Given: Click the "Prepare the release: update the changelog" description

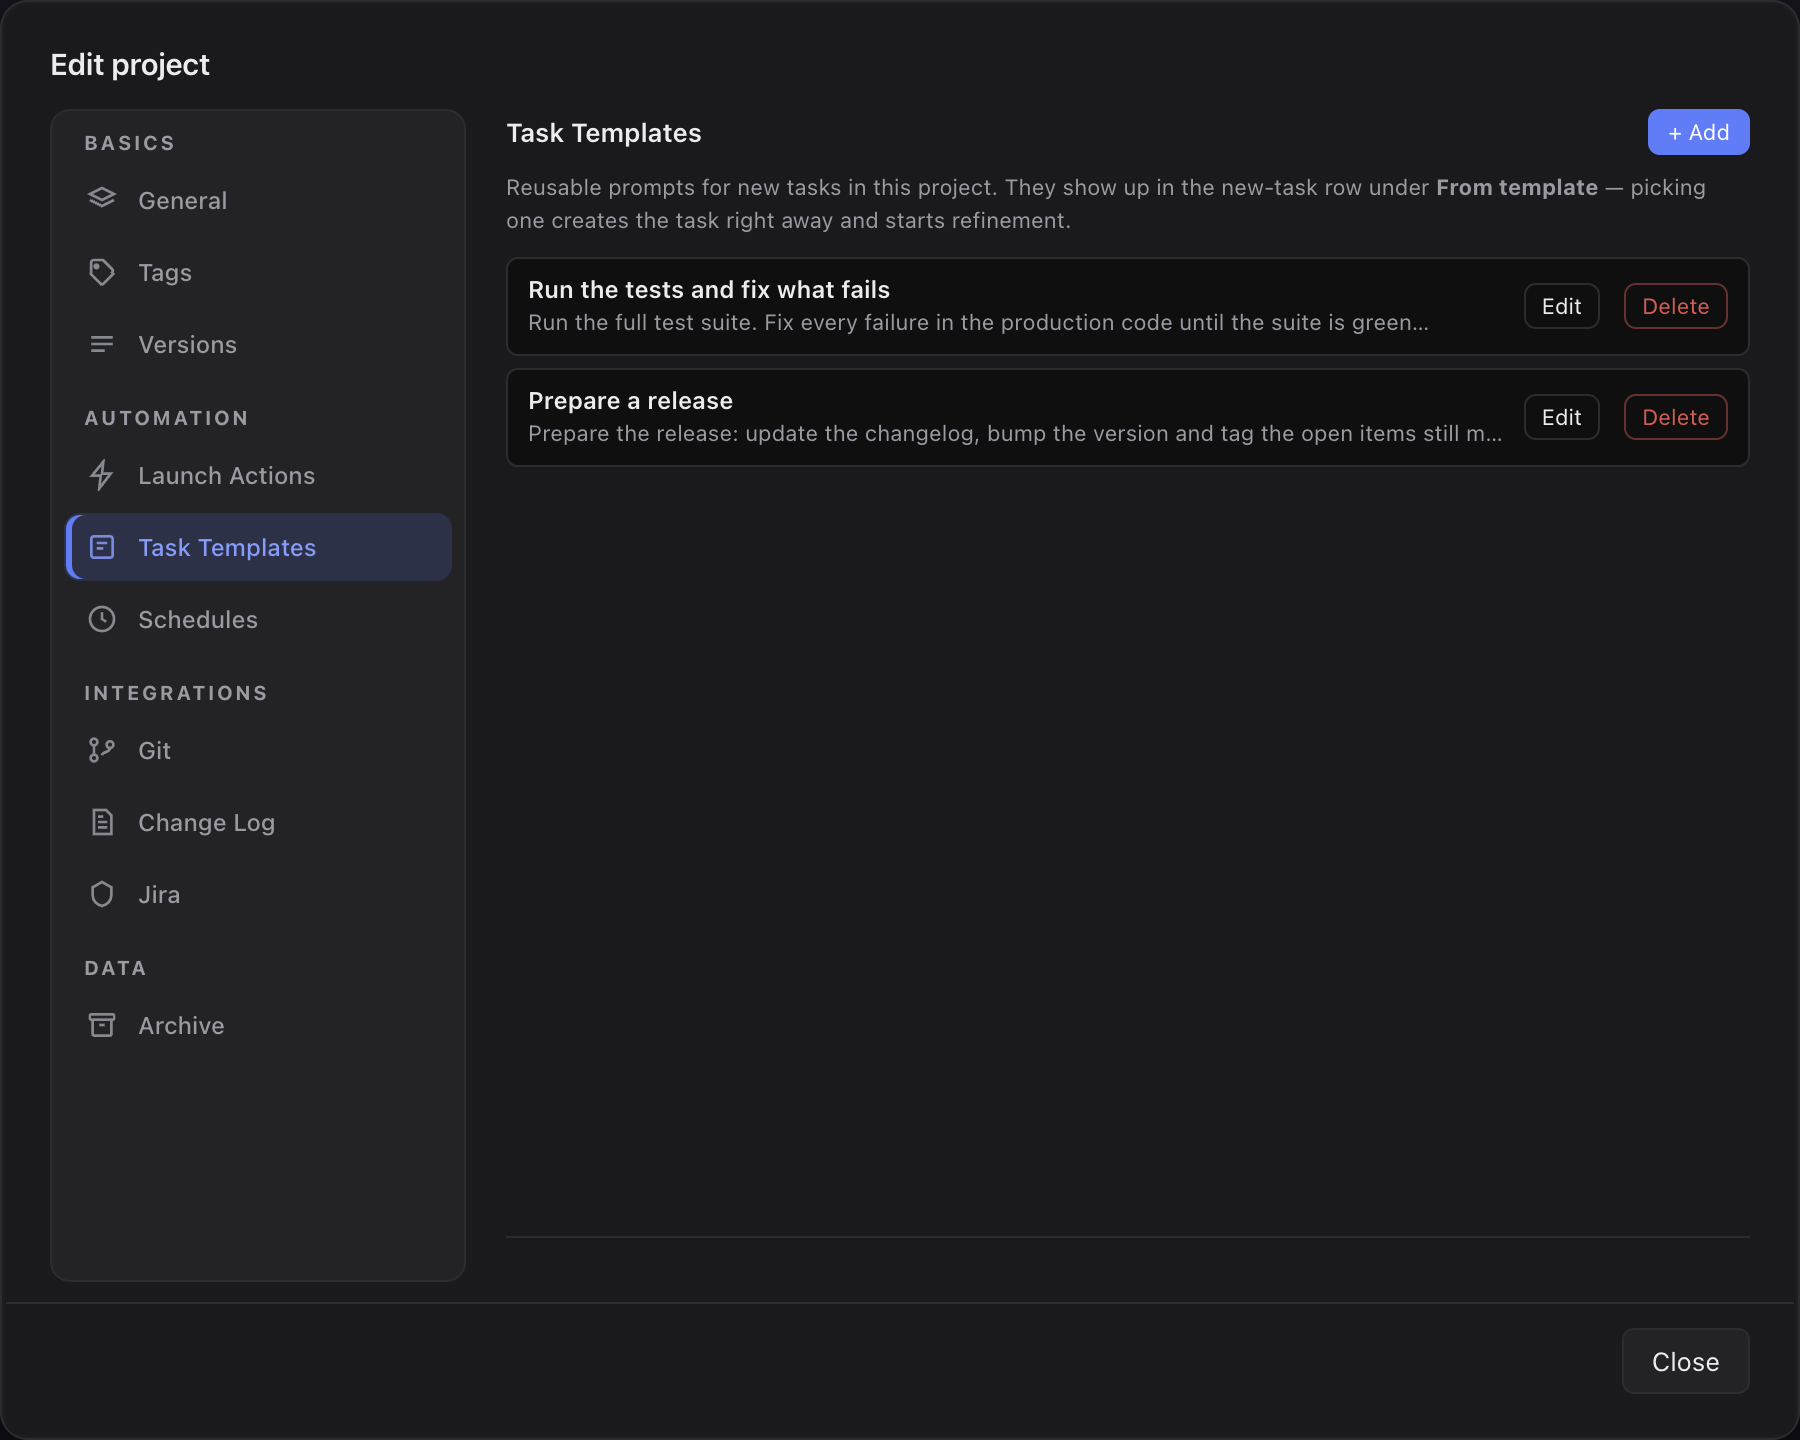Looking at the screenshot, I should pos(1015,433).
